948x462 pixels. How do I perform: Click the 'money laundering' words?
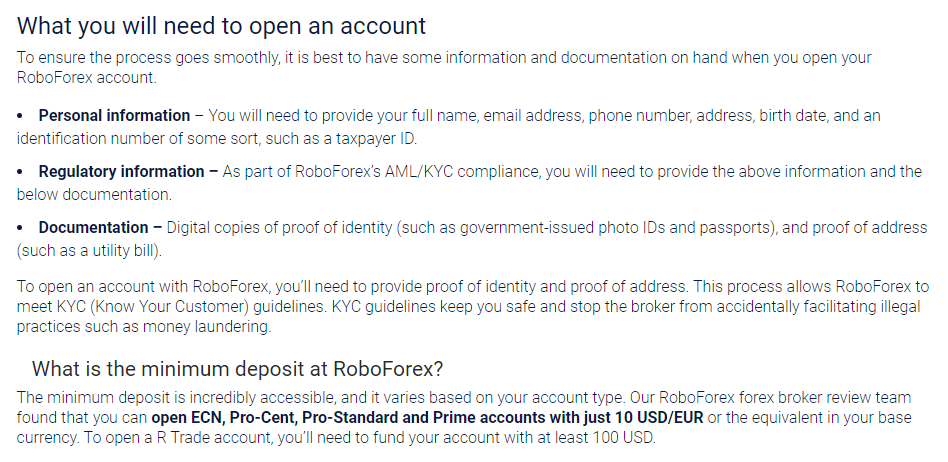[x=206, y=327]
